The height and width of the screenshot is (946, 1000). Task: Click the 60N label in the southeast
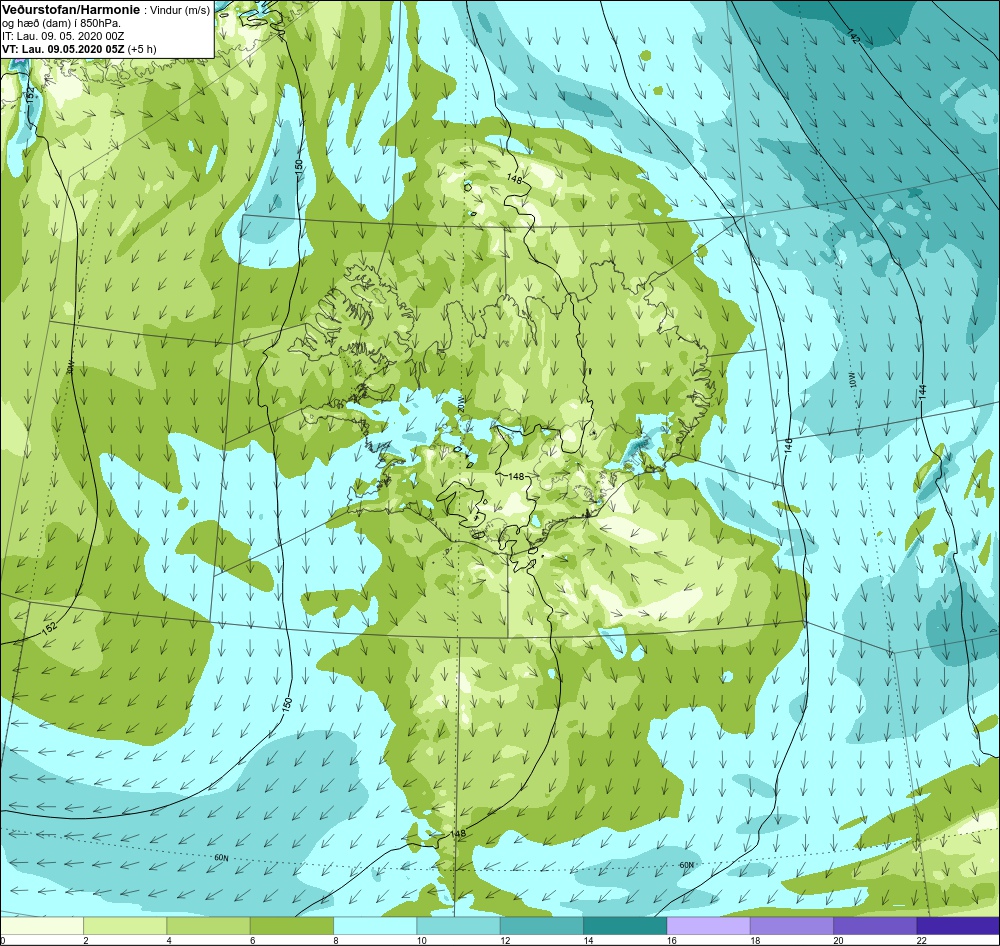point(686,865)
